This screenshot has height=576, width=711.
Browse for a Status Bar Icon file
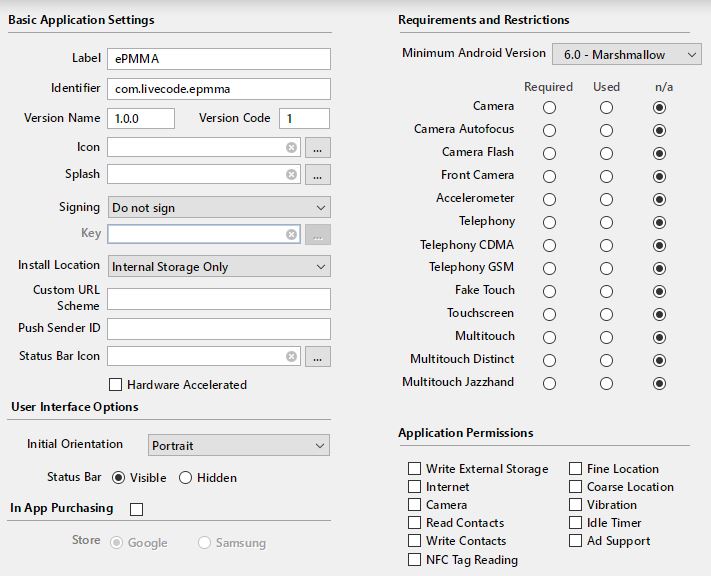pos(318,356)
